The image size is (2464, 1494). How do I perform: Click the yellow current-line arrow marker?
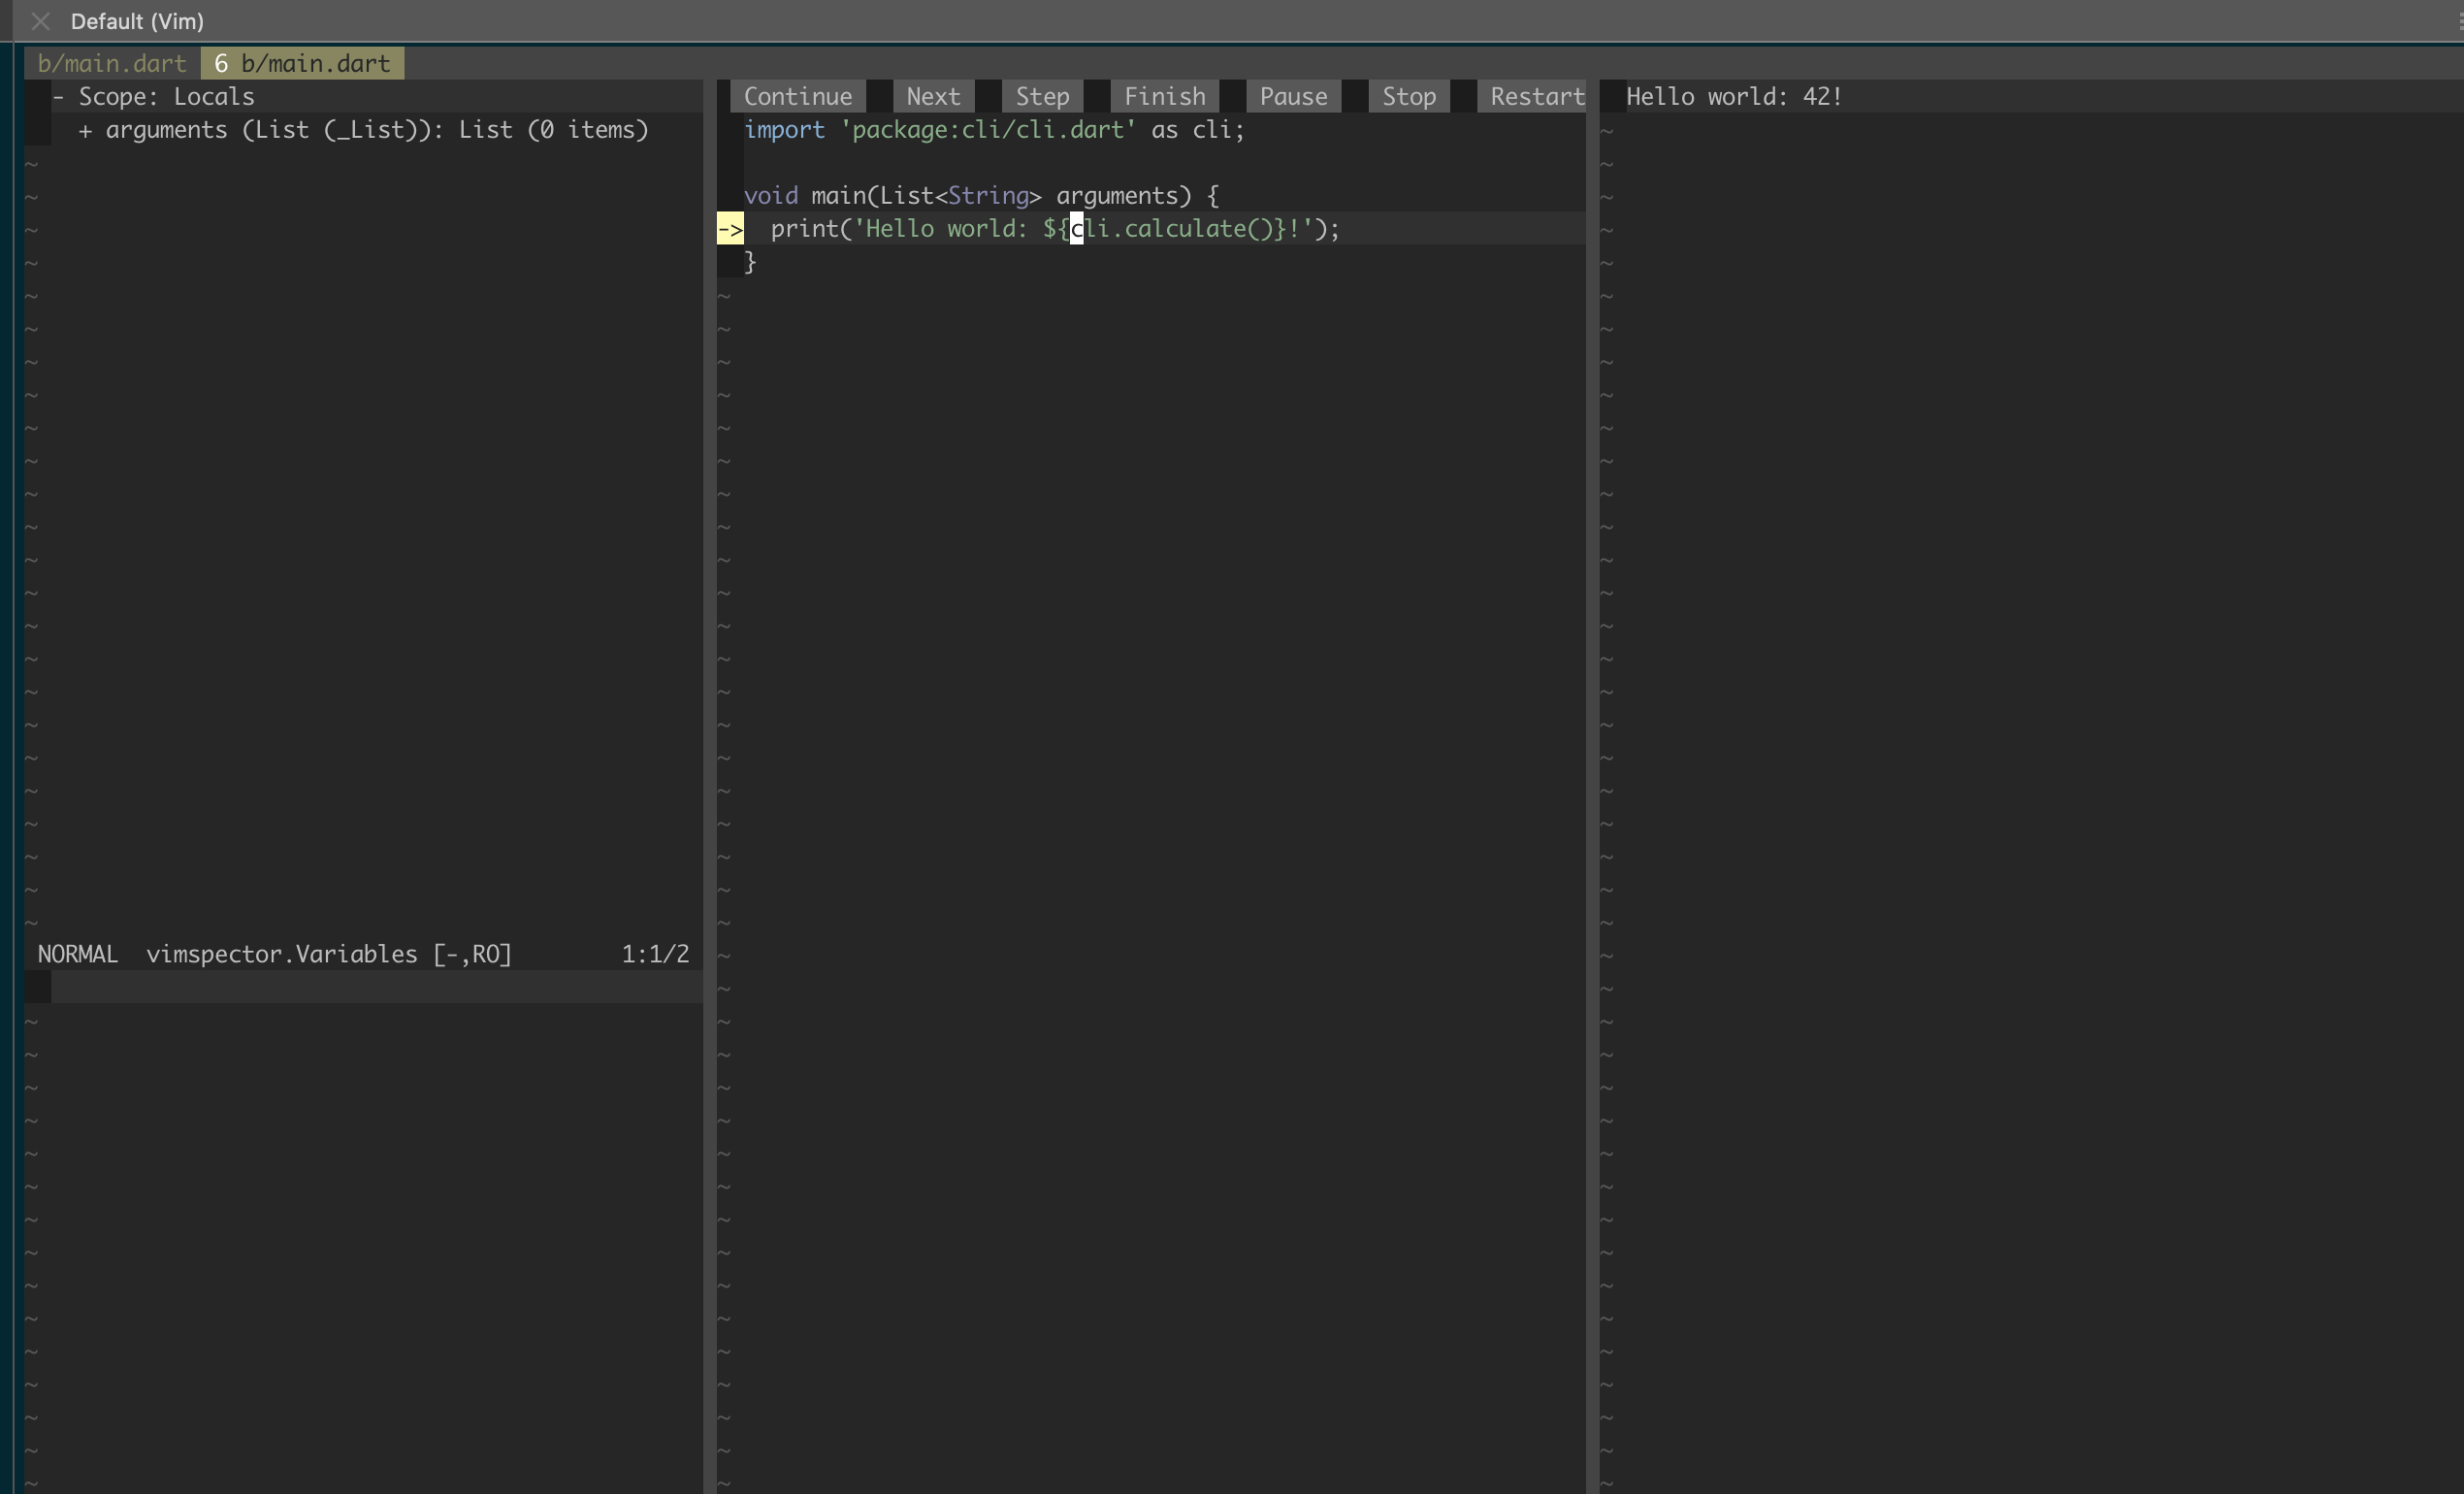(x=731, y=228)
